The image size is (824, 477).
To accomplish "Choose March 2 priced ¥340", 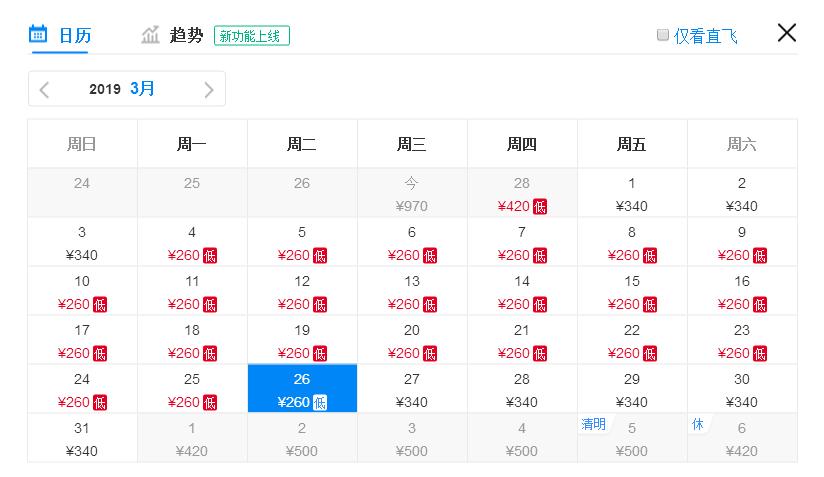I will [x=742, y=193].
